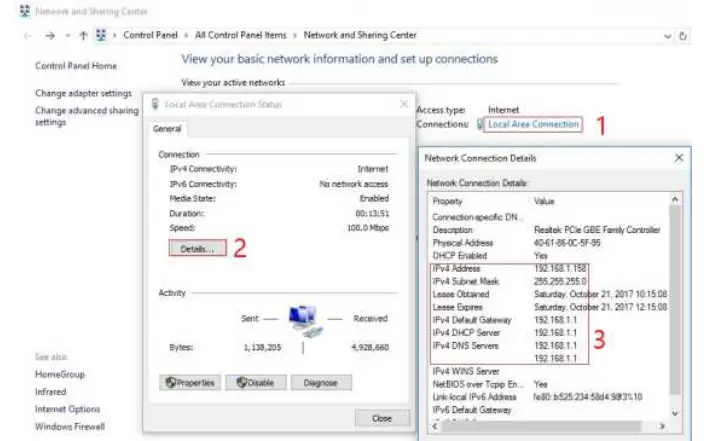The image size is (721, 441).
Task: Click the Local Area Connection Status title icon
Action: pos(155,104)
